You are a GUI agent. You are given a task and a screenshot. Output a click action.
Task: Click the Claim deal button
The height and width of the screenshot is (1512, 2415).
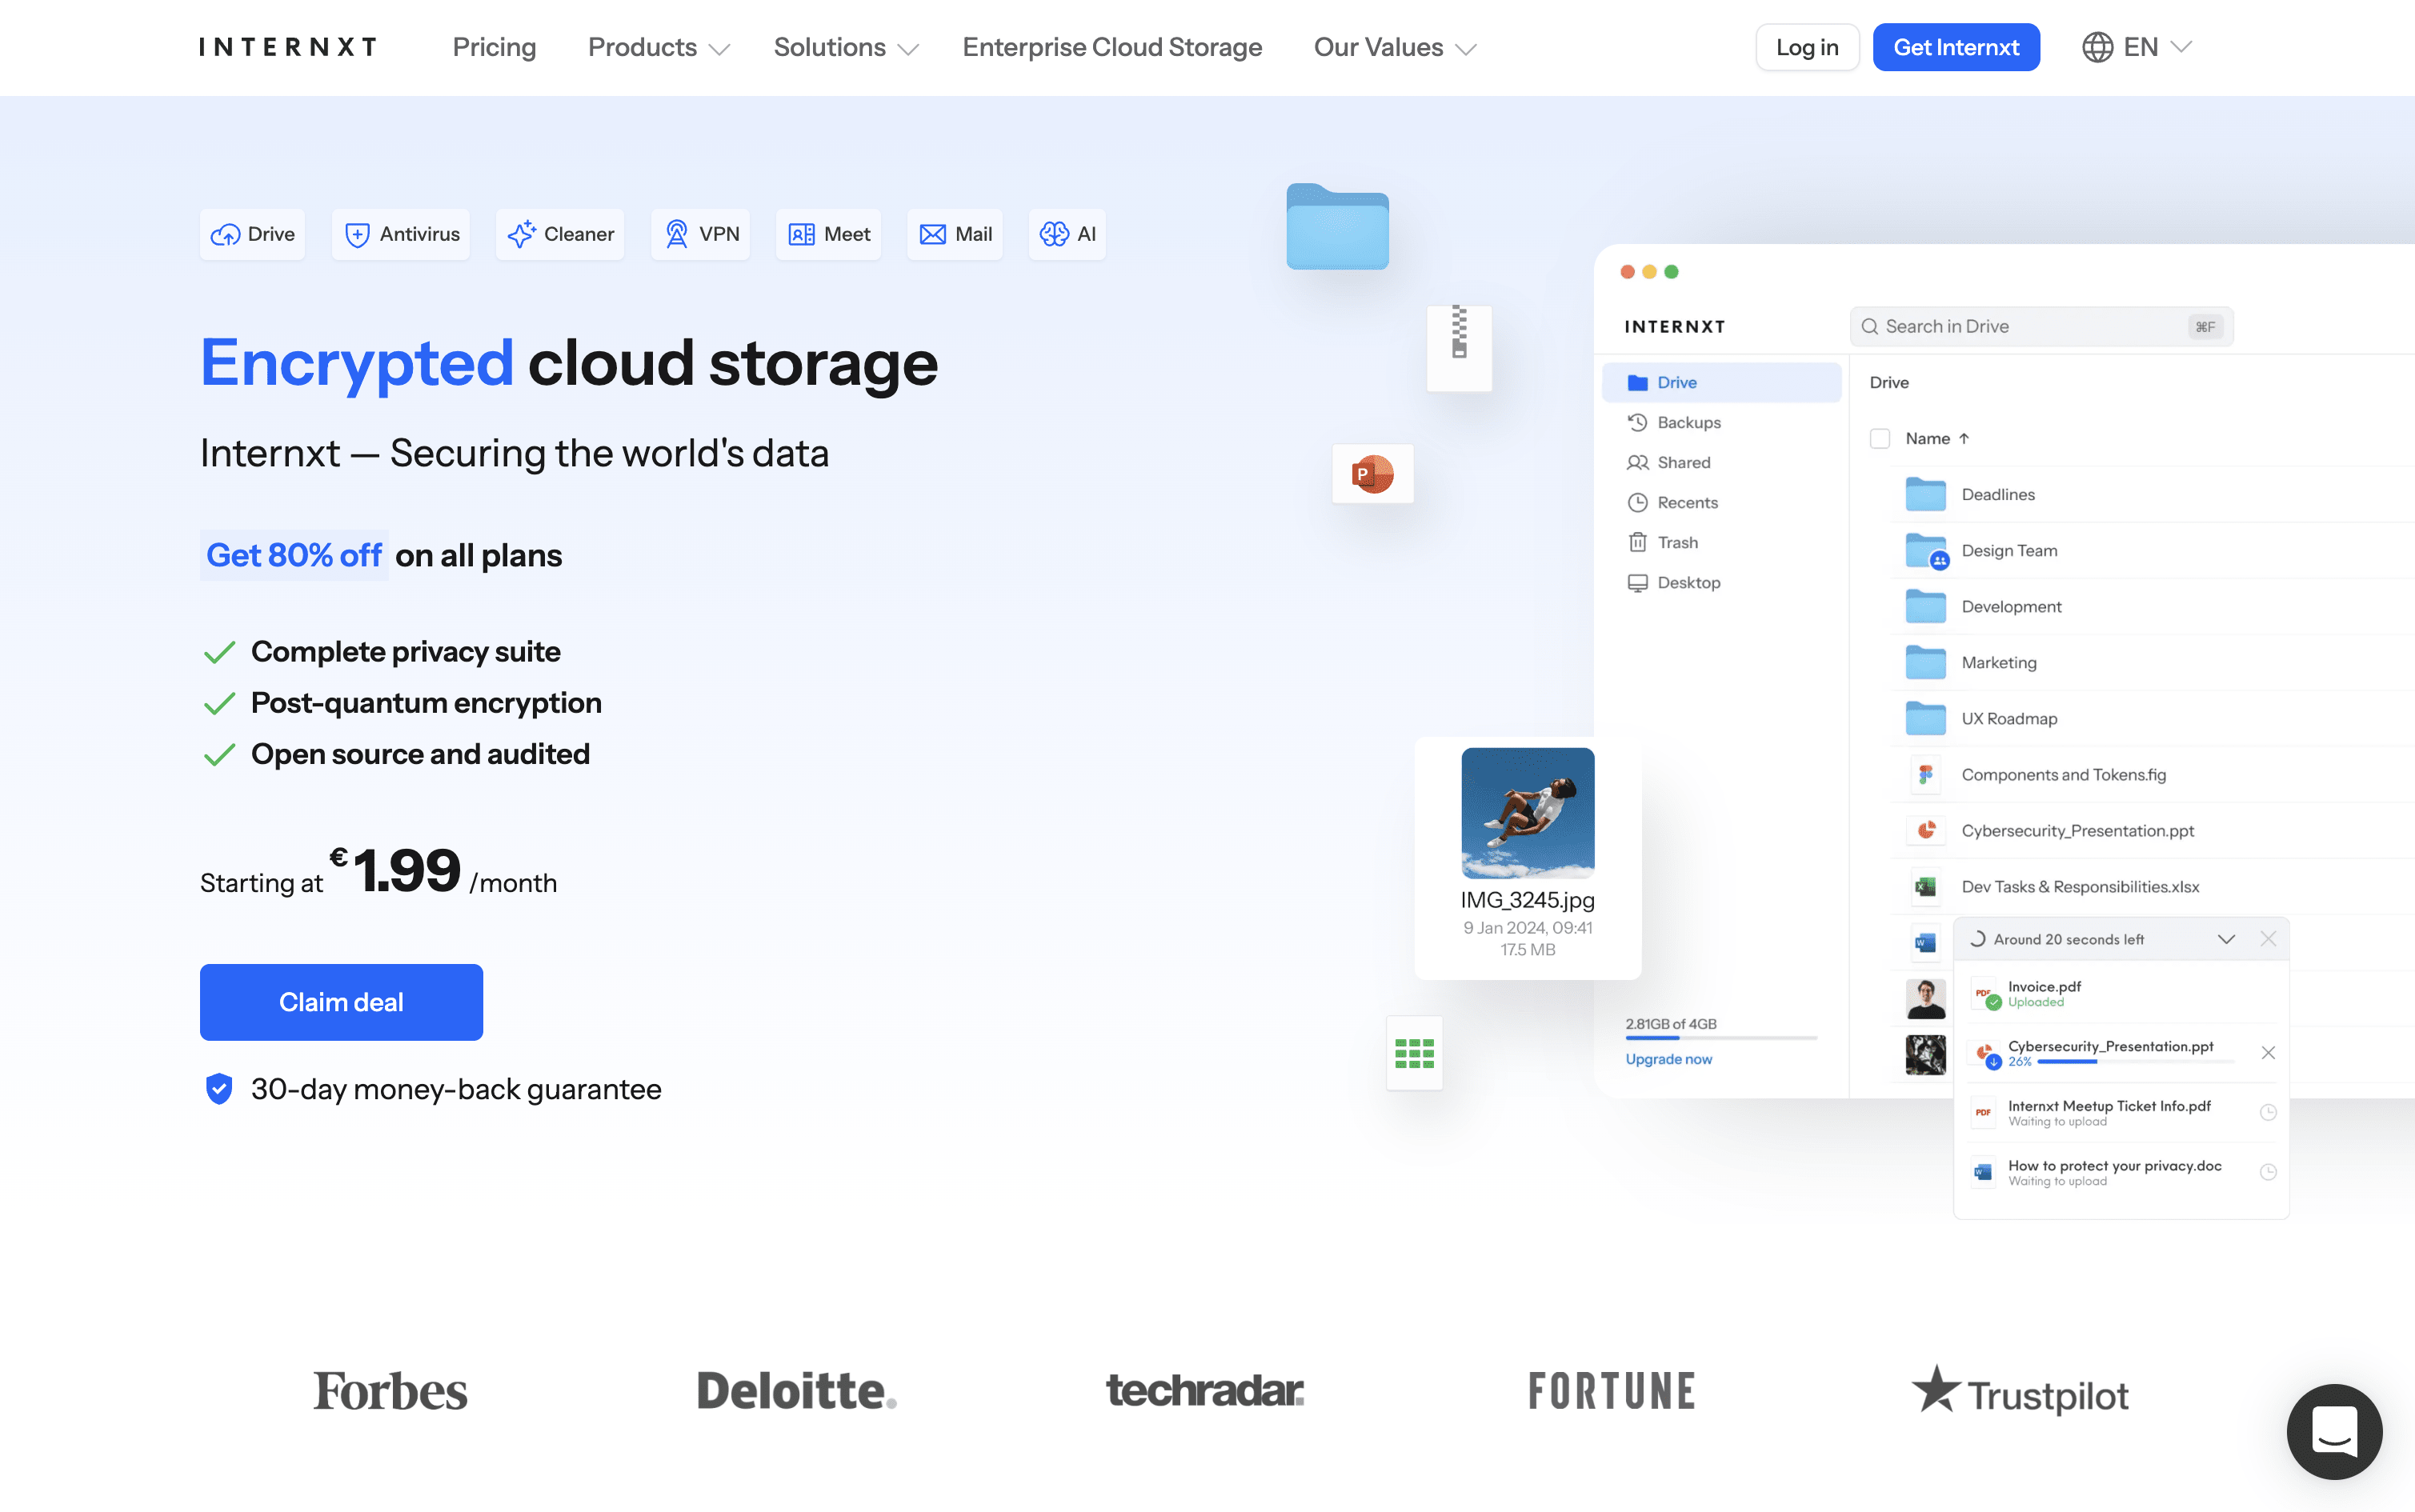click(341, 1002)
